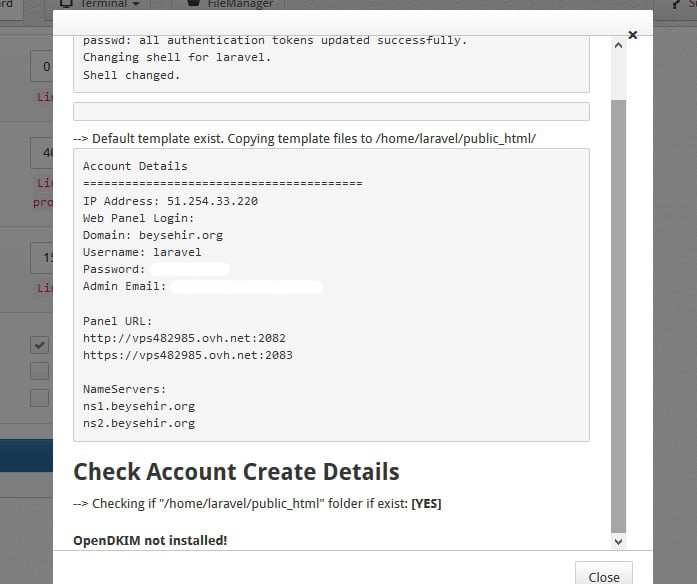
Task: Click the dialog's vertical scrollbar thumb
Action: 618,316
